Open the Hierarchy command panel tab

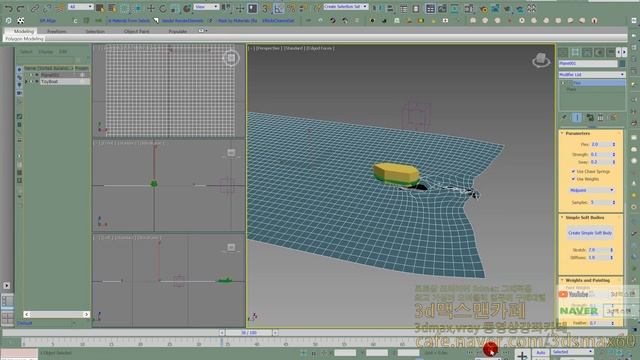click(x=587, y=52)
